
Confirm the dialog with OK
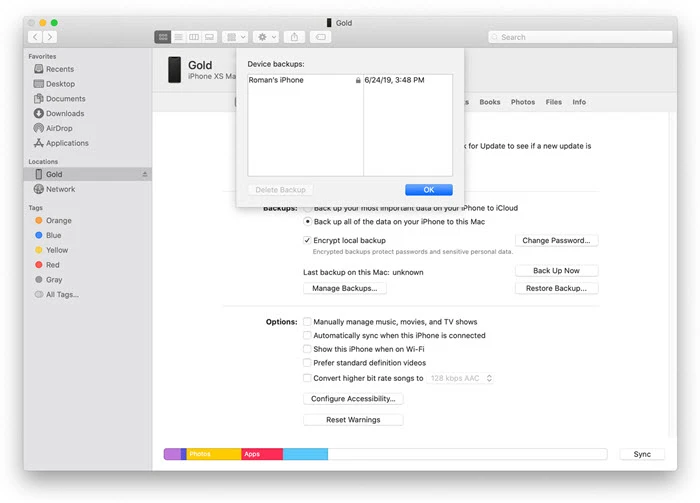coord(429,190)
